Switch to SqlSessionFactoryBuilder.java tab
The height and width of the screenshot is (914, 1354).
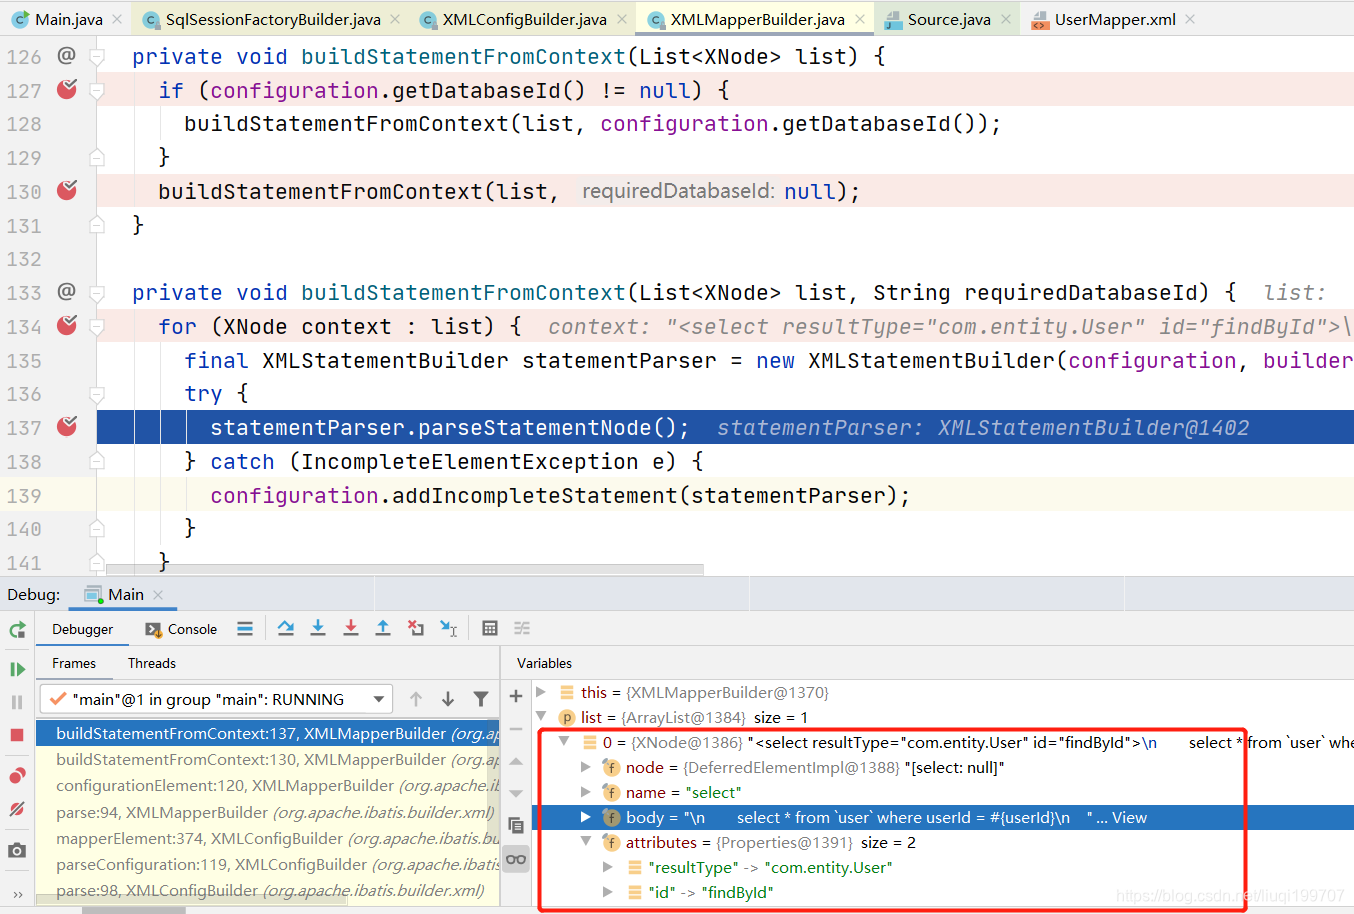coord(273,19)
